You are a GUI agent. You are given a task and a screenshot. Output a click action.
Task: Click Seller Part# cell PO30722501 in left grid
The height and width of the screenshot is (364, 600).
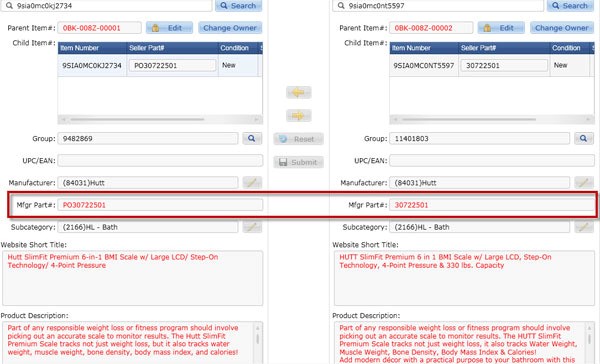[x=172, y=65]
